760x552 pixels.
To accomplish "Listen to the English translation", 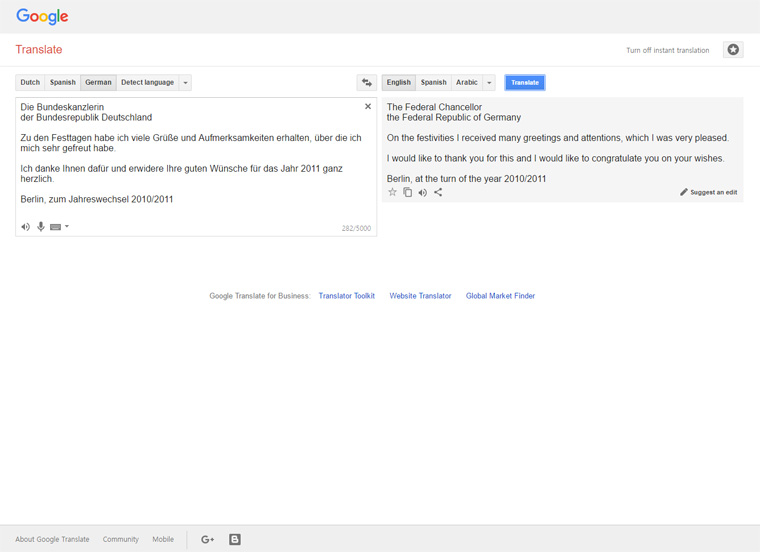I will [422, 192].
